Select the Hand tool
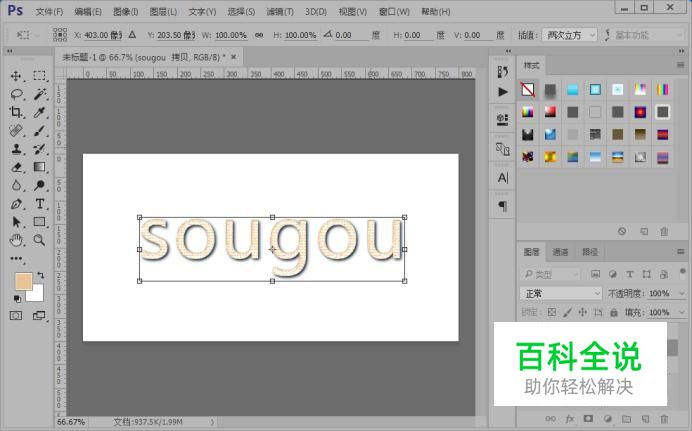This screenshot has height=431, width=692. coord(16,240)
